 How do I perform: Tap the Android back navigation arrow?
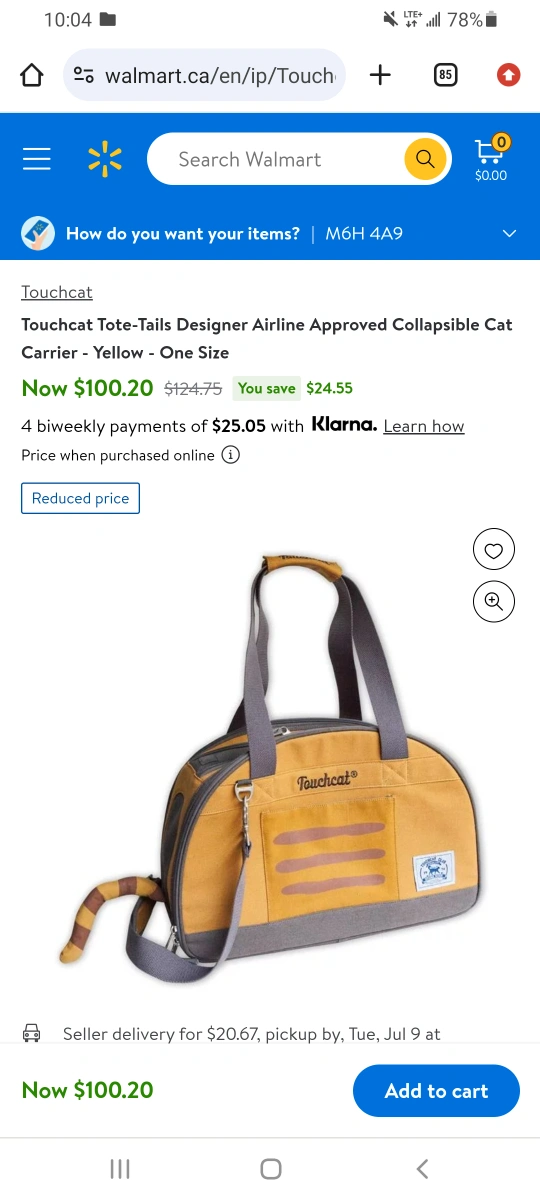[422, 1168]
